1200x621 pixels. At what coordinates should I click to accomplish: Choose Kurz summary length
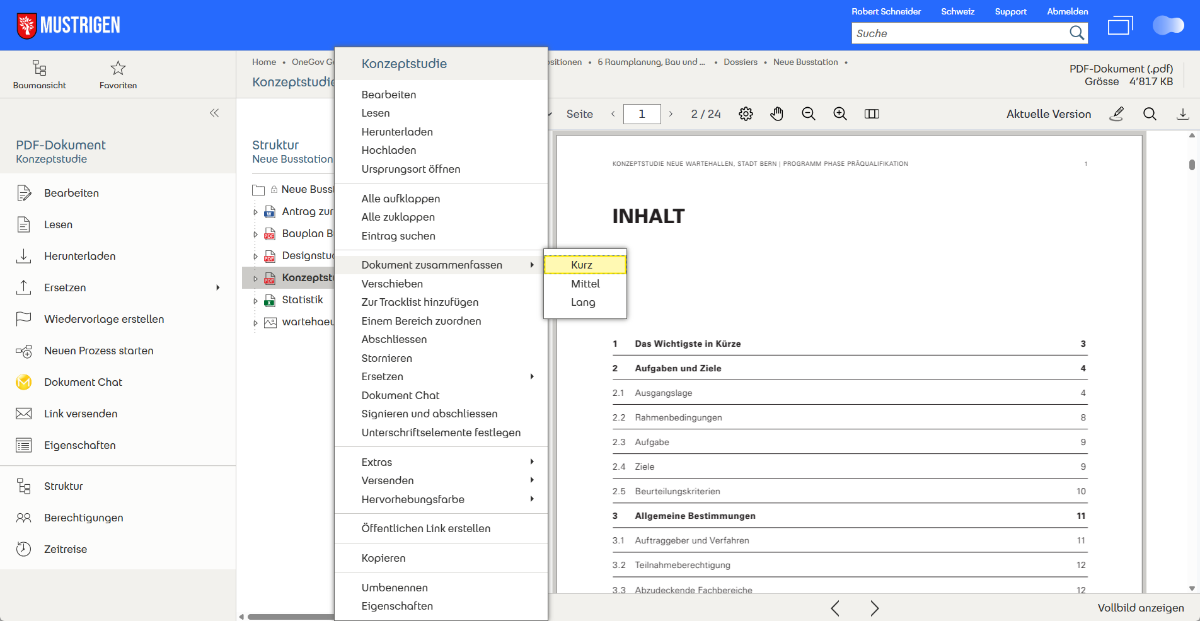pos(584,265)
